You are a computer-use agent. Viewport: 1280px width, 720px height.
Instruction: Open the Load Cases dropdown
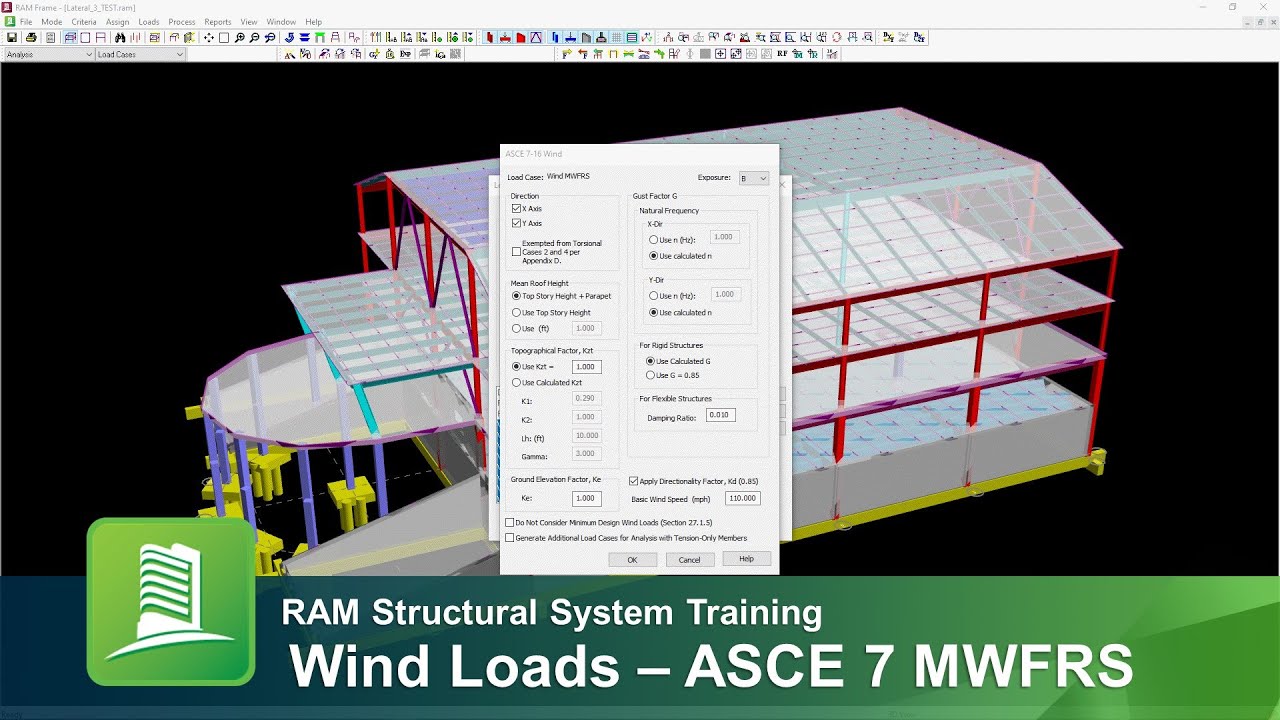coord(140,54)
